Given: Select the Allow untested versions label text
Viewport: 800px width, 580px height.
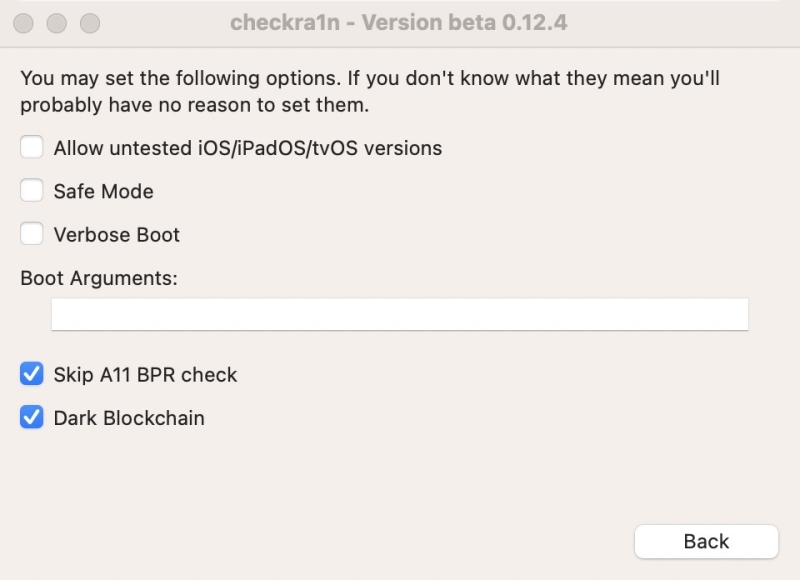Looking at the screenshot, I should (247, 148).
